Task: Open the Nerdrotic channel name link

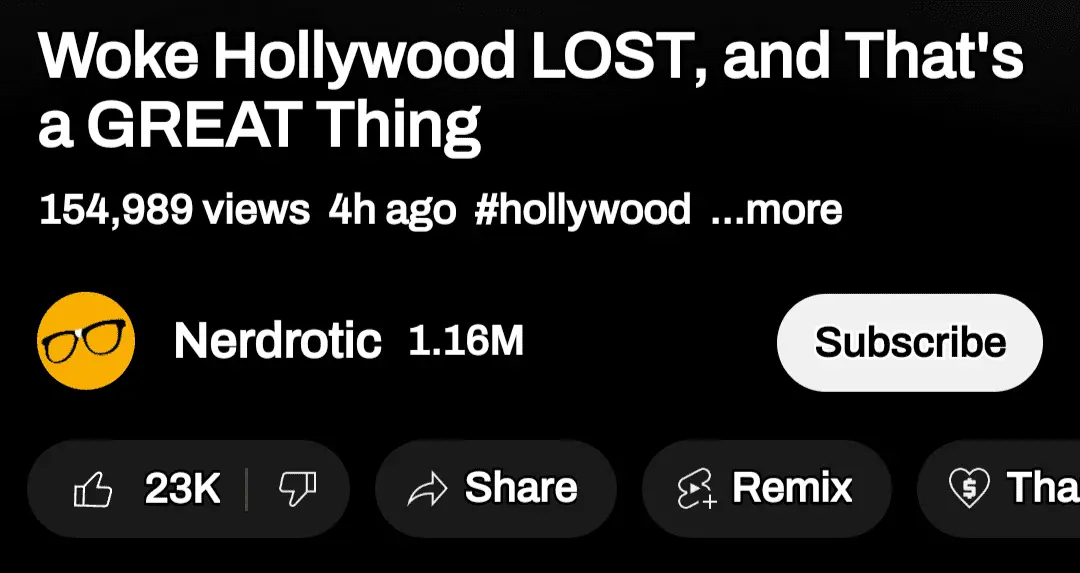Action: [x=277, y=342]
